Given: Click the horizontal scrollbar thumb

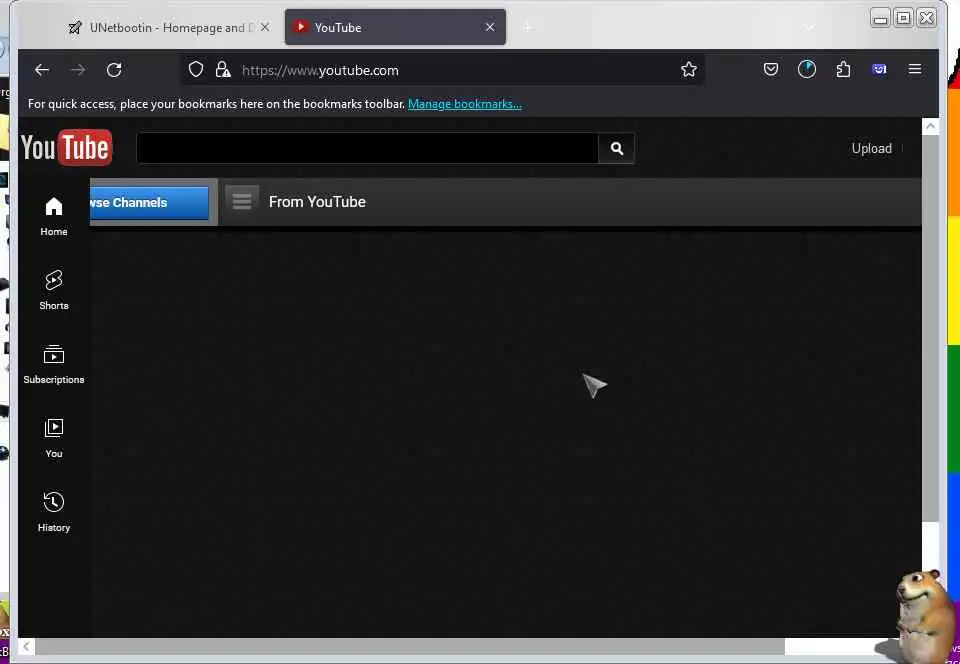Looking at the screenshot, I should (410, 646).
